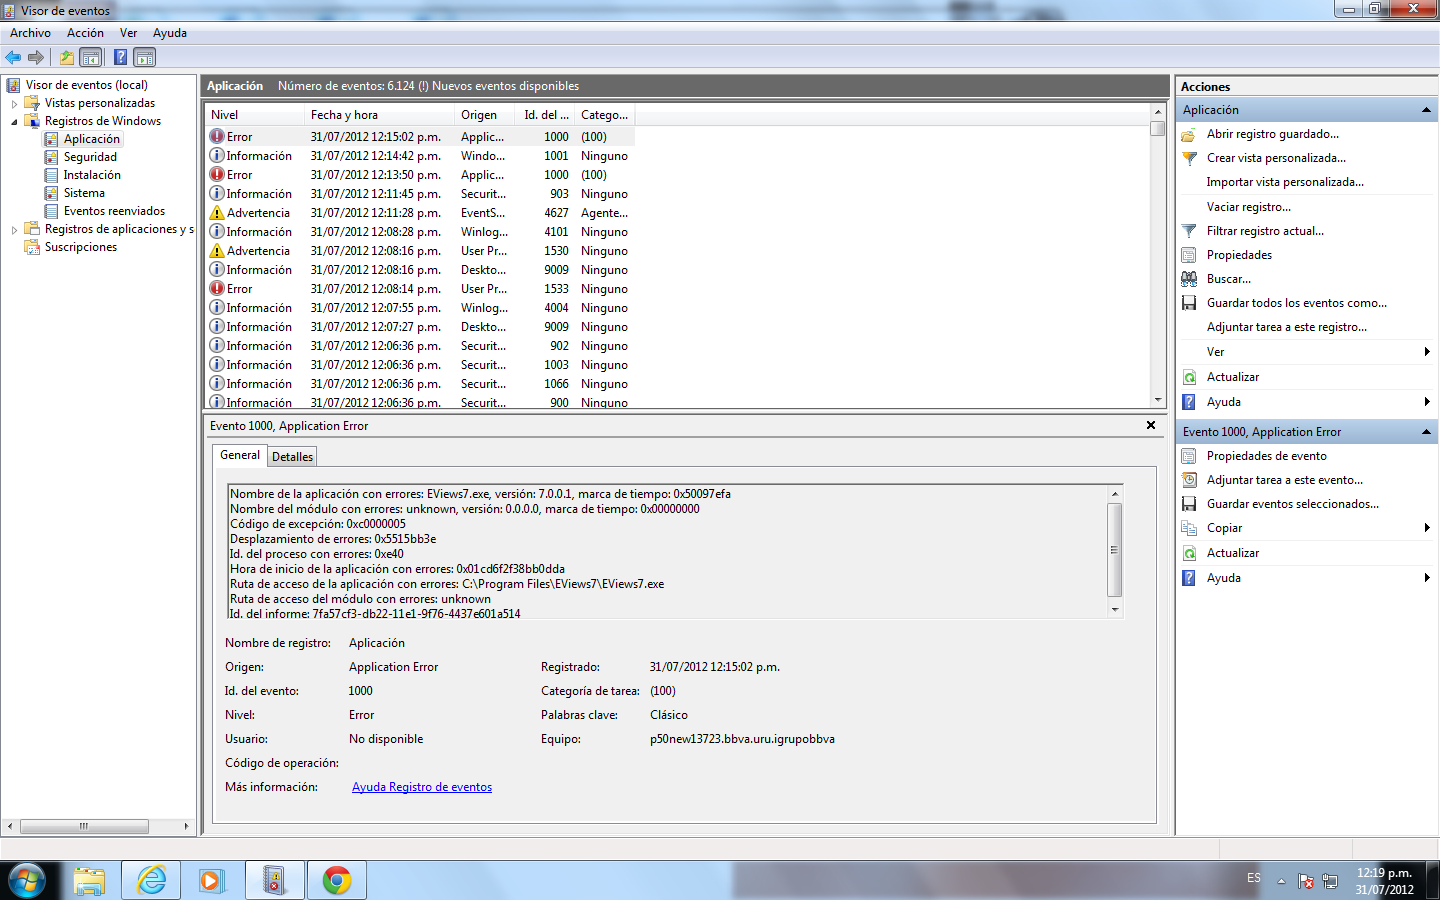The height and width of the screenshot is (900, 1440).
Task: Click the Buscar binoculars icon
Action: pyautogui.click(x=1189, y=279)
